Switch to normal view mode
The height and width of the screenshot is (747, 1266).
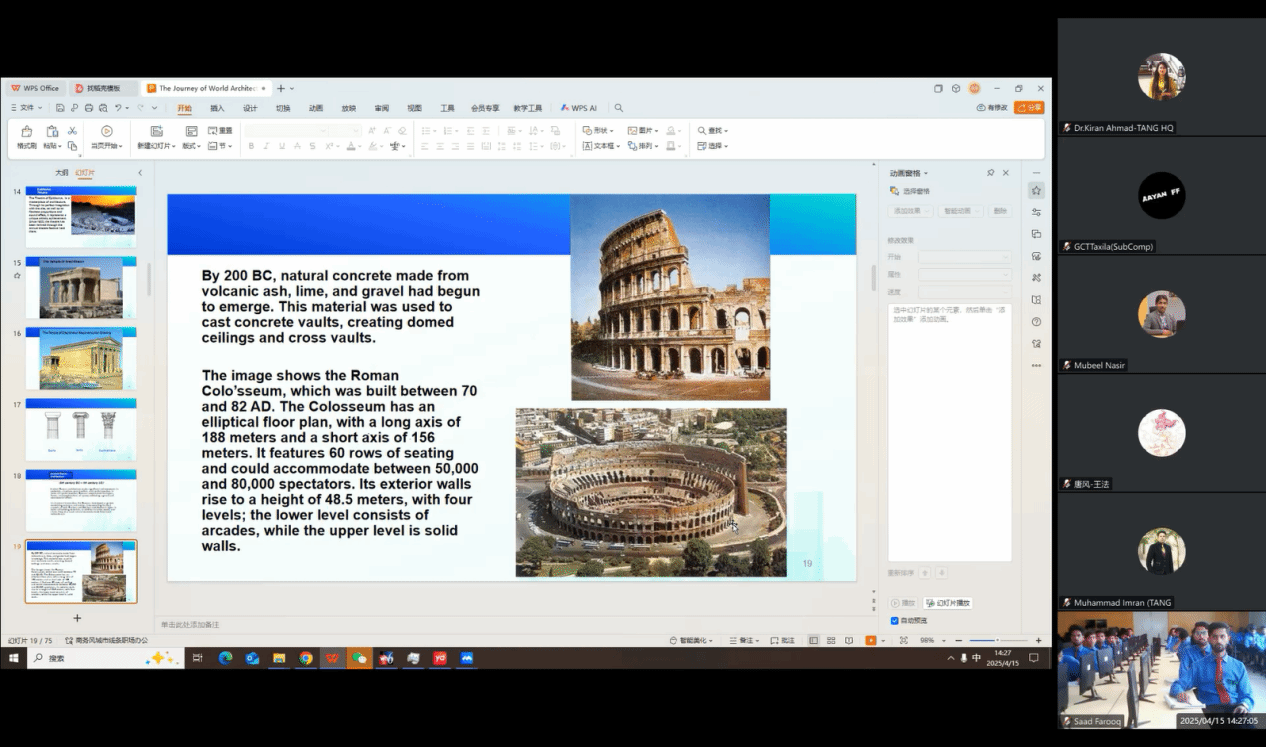814,640
